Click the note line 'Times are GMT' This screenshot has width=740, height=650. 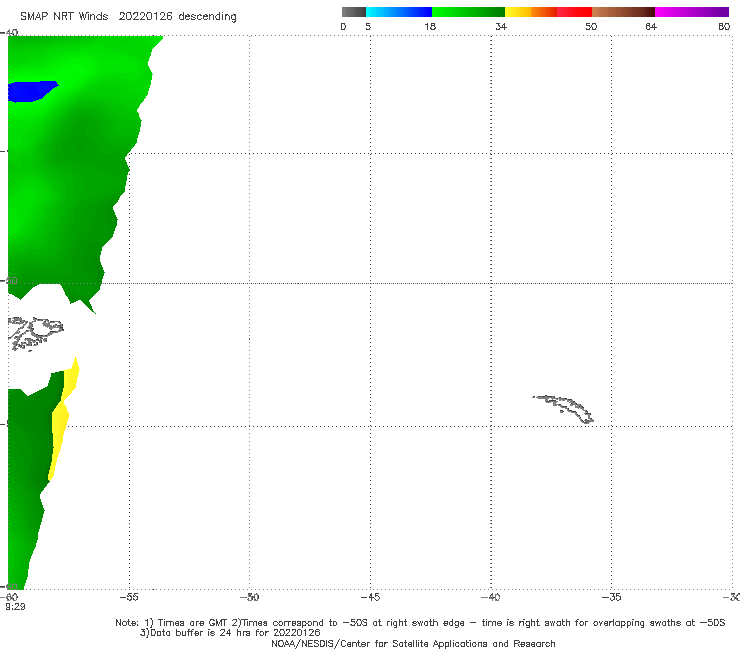click(x=420, y=623)
